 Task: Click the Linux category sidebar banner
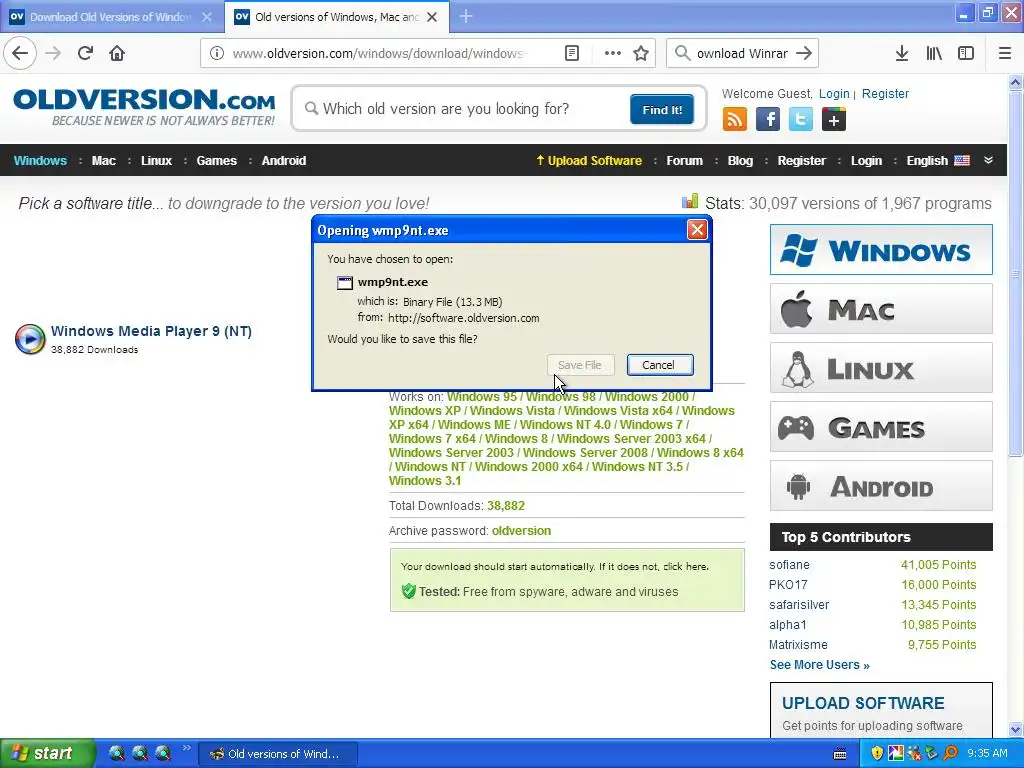click(x=881, y=368)
